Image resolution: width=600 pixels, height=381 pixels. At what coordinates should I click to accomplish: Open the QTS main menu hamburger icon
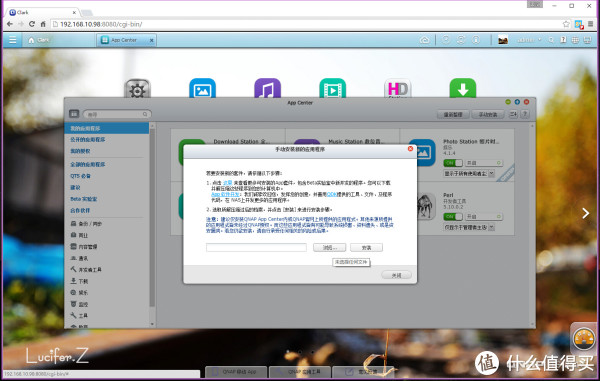pyautogui.click(x=13, y=40)
